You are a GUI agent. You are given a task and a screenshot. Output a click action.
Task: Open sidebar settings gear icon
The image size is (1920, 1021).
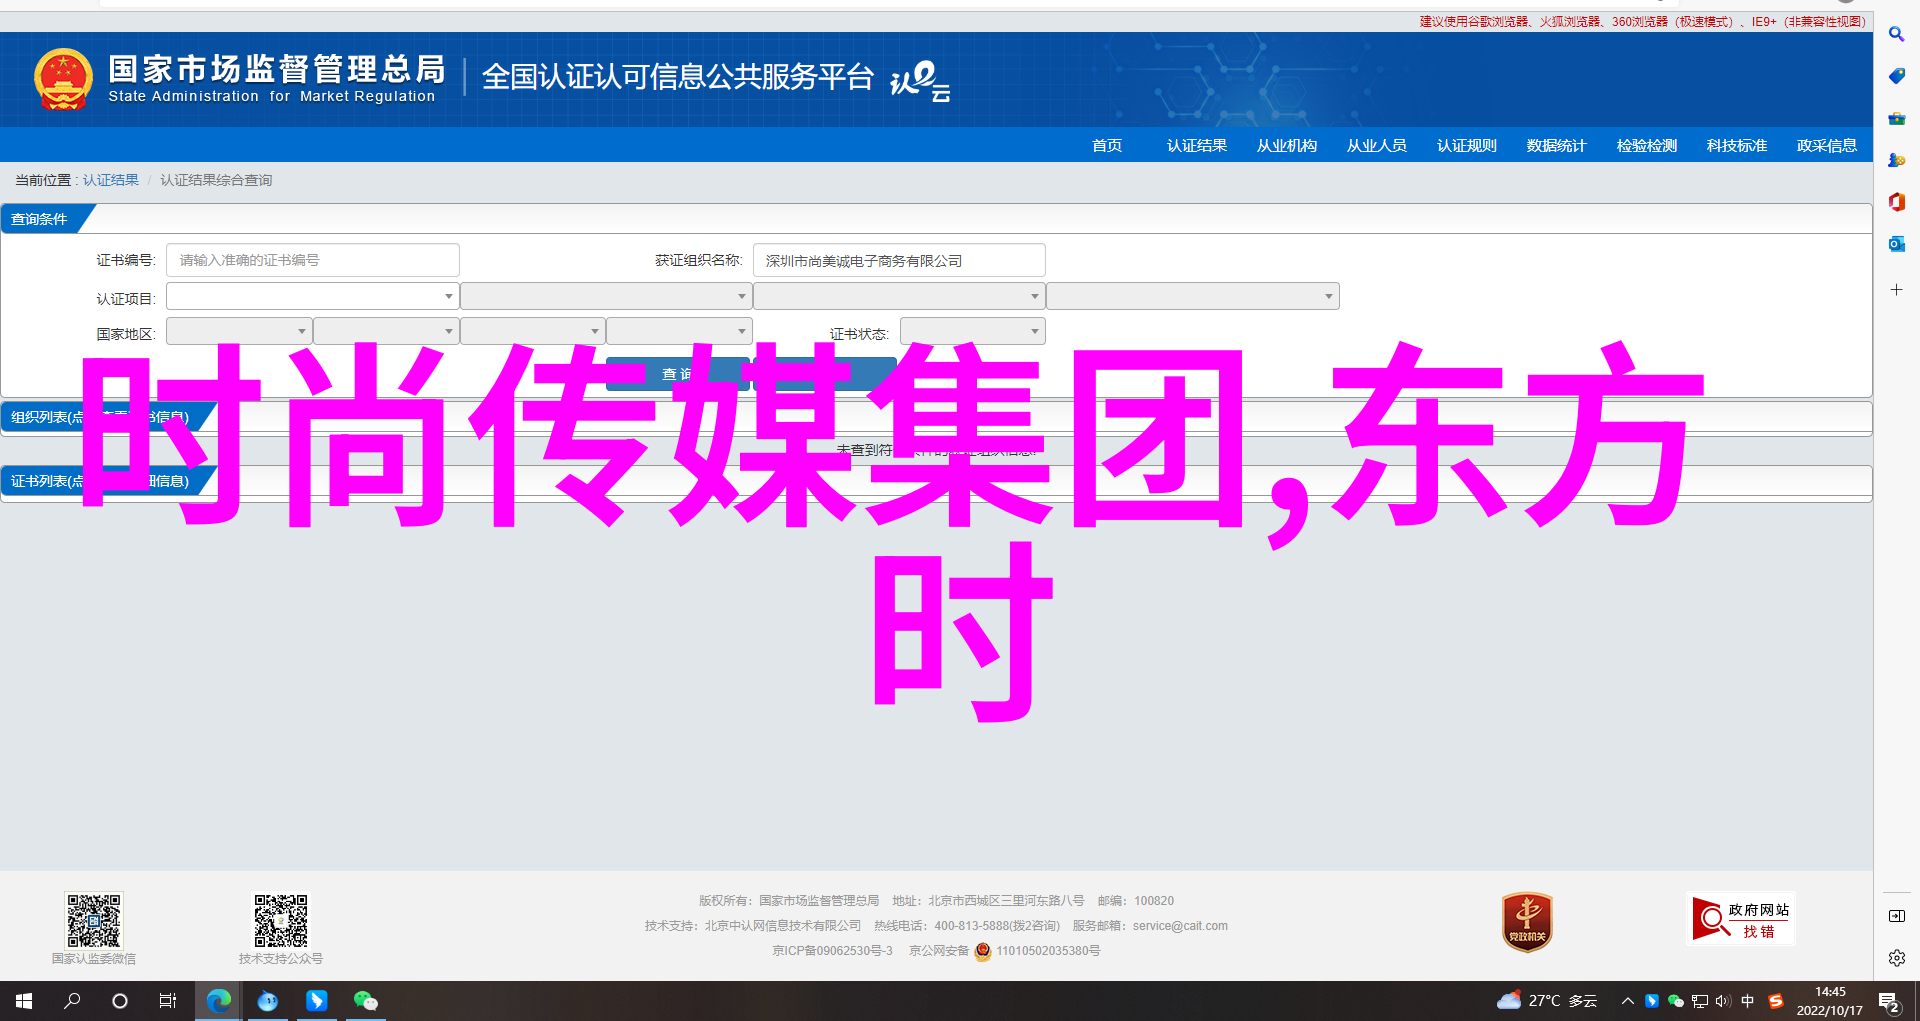click(1896, 958)
